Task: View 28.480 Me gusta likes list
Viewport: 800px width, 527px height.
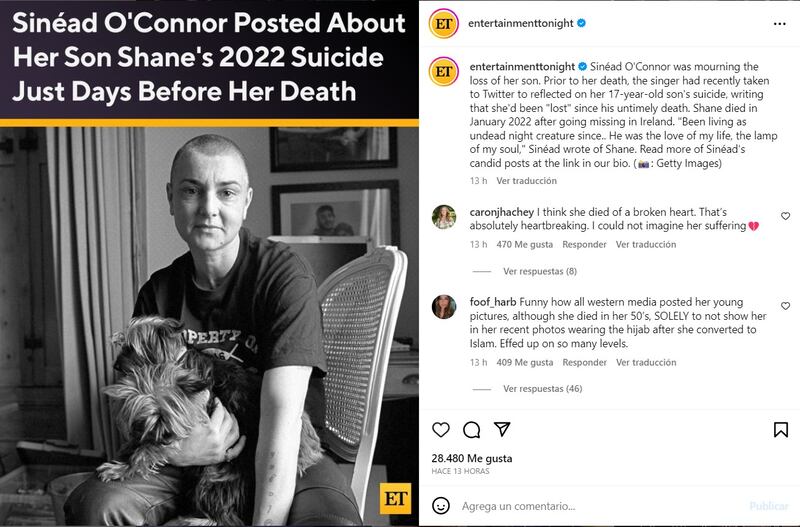Action: (x=471, y=458)
